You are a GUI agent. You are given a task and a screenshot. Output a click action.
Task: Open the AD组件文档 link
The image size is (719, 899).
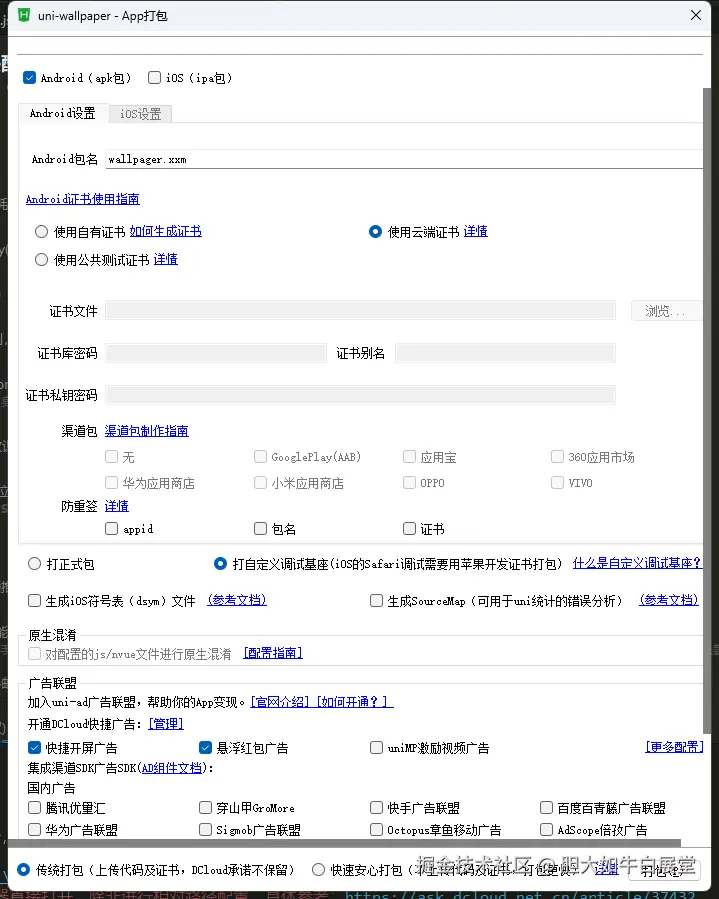171,768
